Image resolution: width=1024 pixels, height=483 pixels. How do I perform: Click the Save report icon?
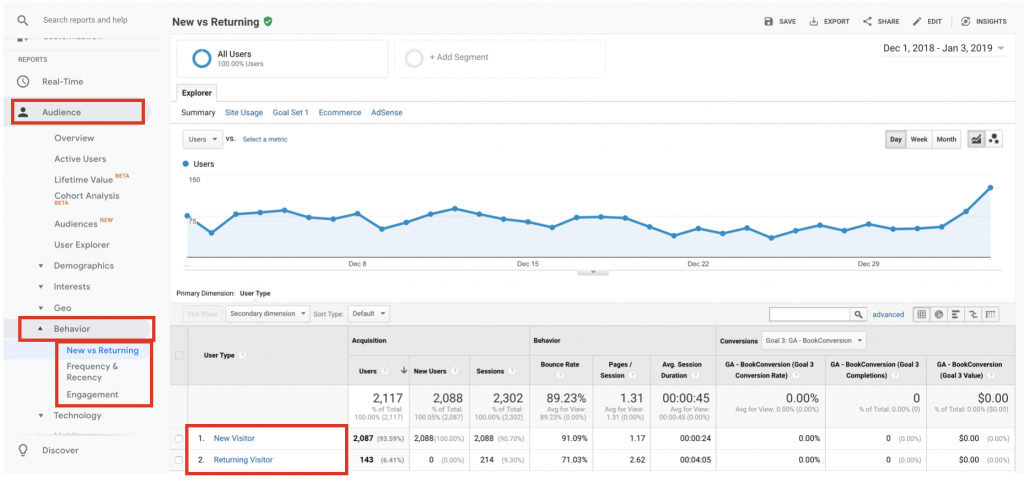(768, 21)
